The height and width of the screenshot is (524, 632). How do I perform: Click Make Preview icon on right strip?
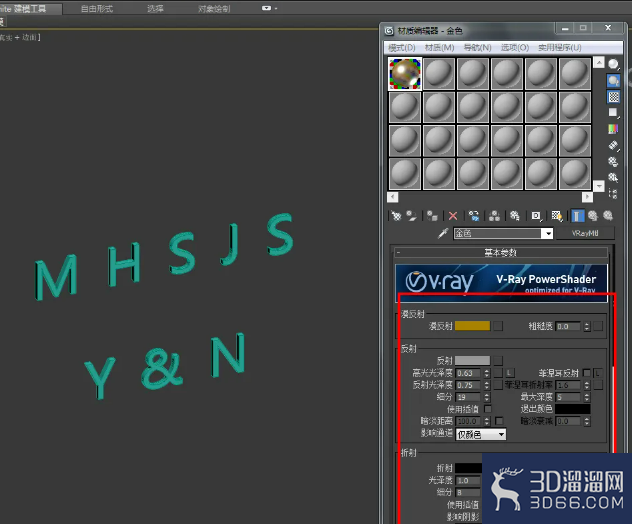(x=613, y=145)
